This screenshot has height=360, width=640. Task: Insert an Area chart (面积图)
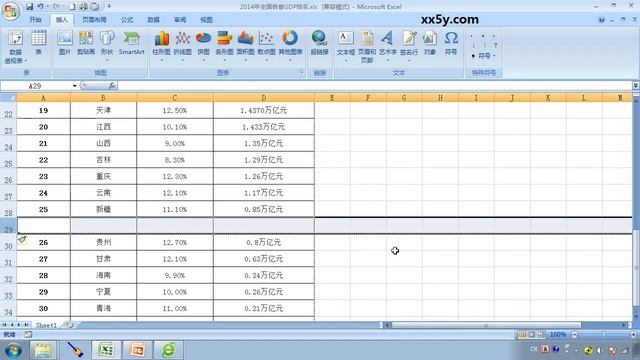click(245, 46)
